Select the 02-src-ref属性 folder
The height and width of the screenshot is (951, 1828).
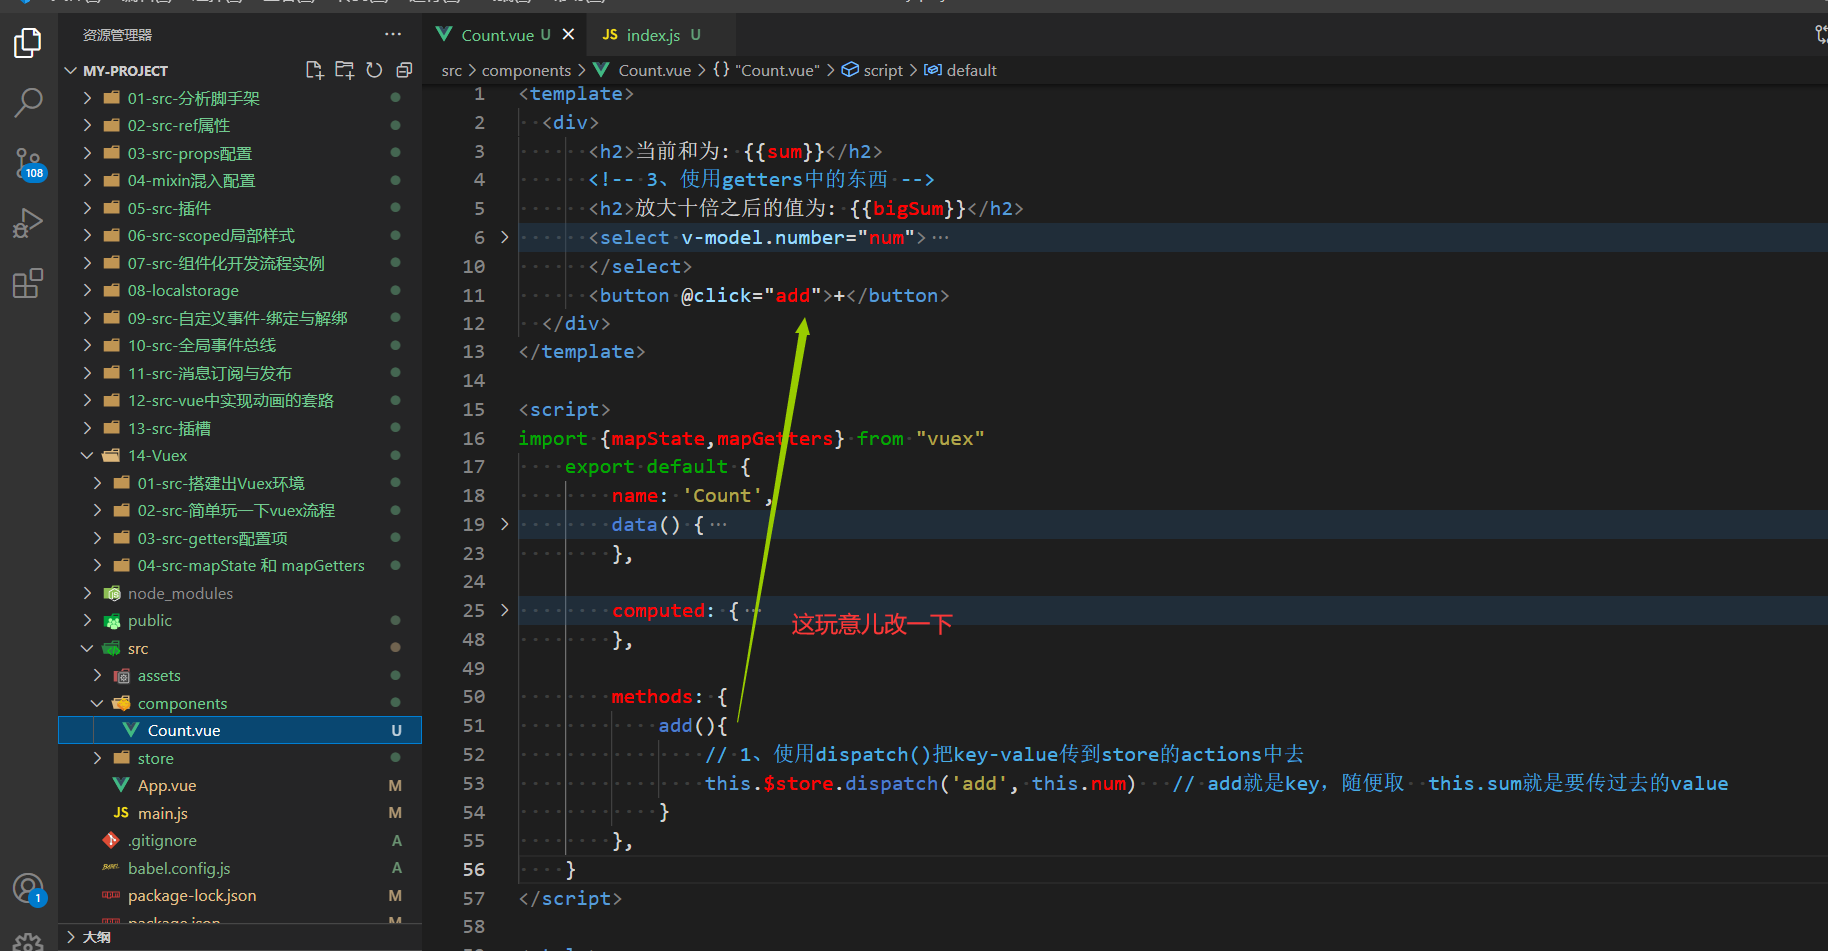tap(240, 125)
